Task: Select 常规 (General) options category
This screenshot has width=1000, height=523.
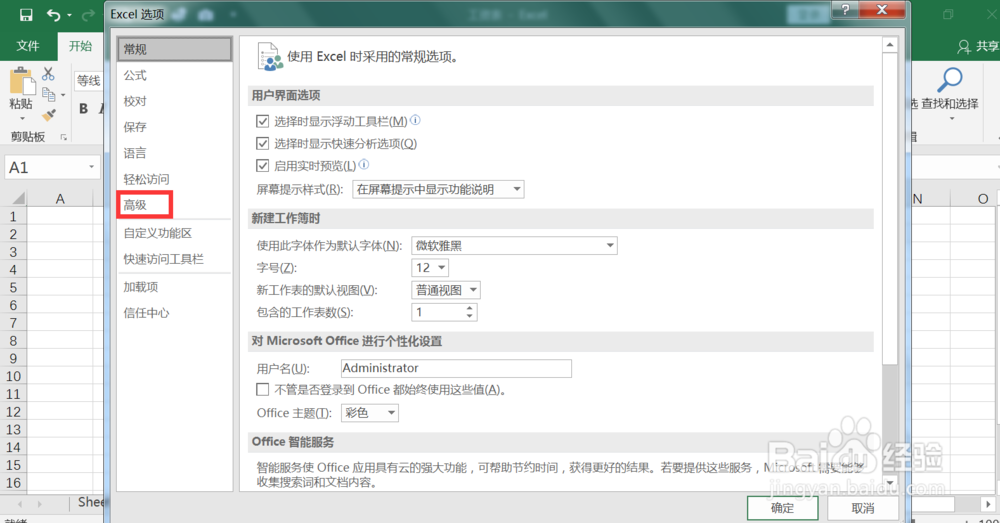Action: click(174, 49)
